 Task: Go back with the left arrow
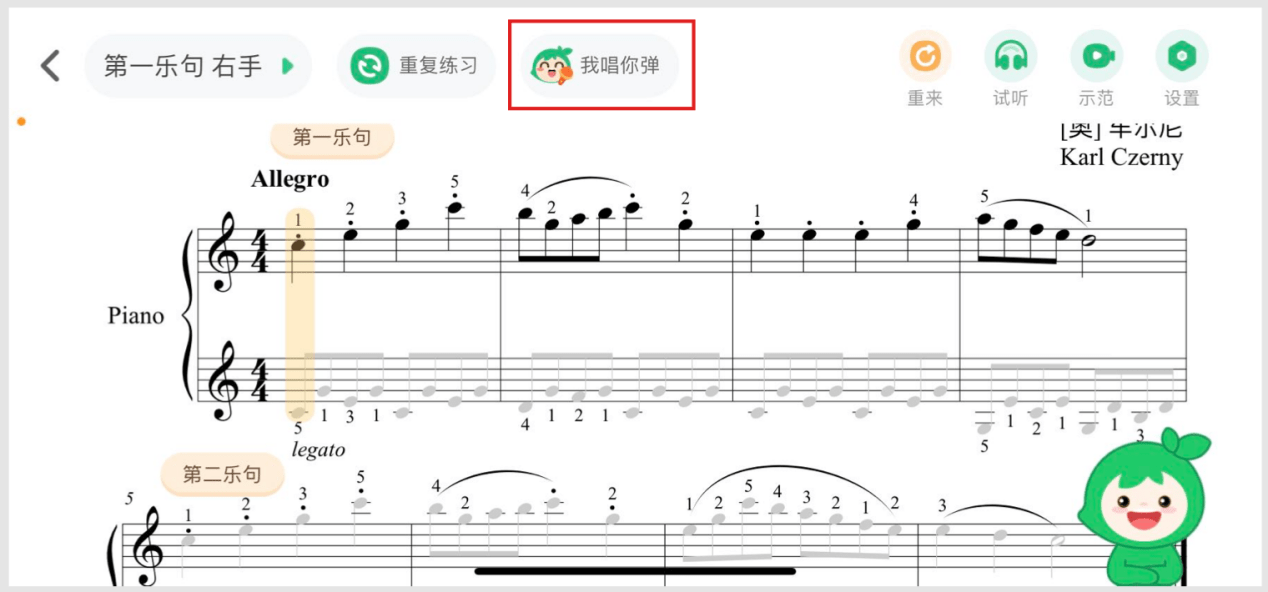[x=50, y=66]
